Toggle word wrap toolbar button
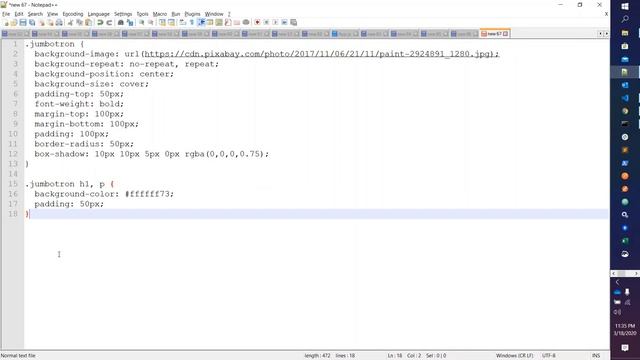640x360 pixels. click(182, 22)
